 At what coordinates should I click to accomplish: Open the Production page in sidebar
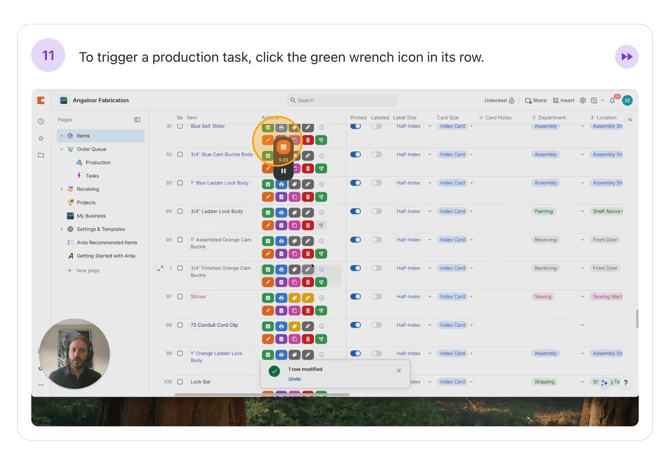(x=98, y=162)
